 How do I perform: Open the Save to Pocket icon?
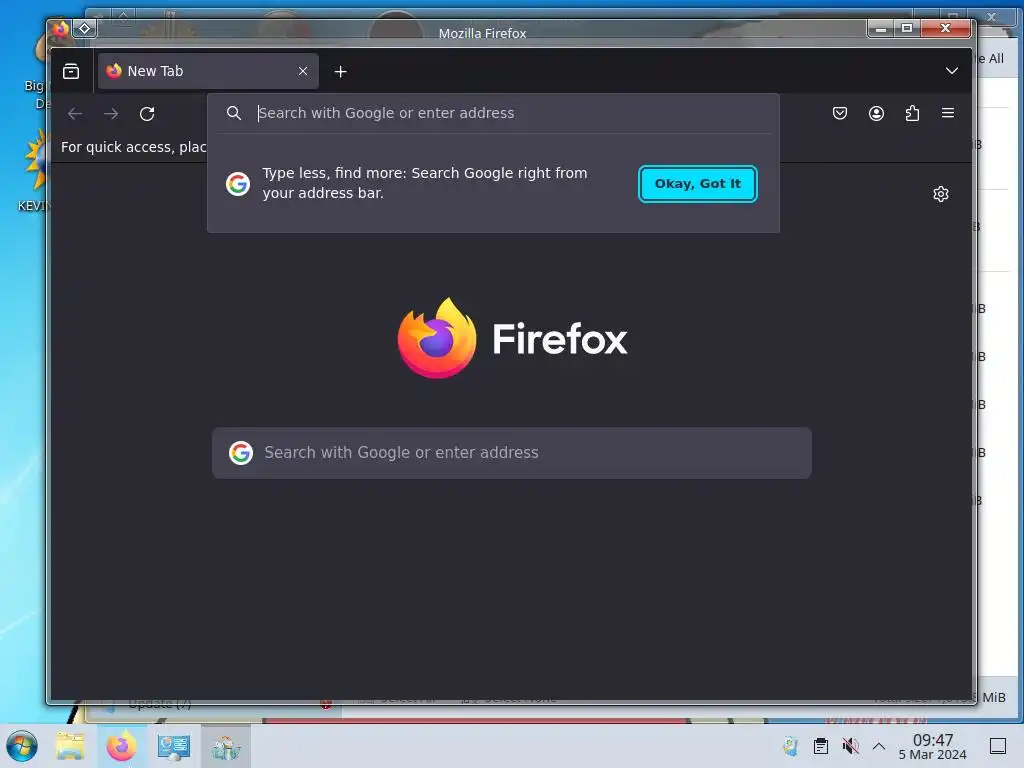tap(840, 113)
